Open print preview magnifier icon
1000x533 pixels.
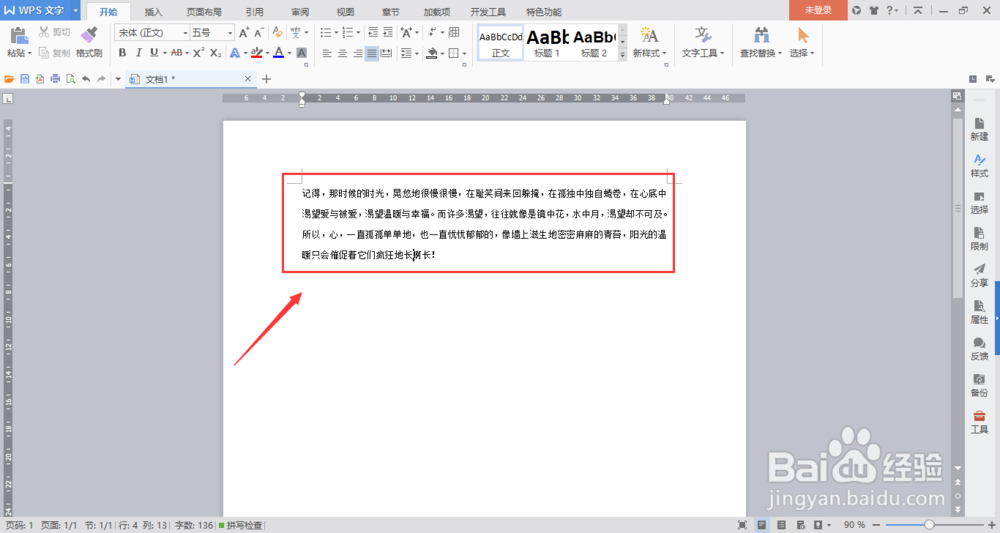point(70,79)
